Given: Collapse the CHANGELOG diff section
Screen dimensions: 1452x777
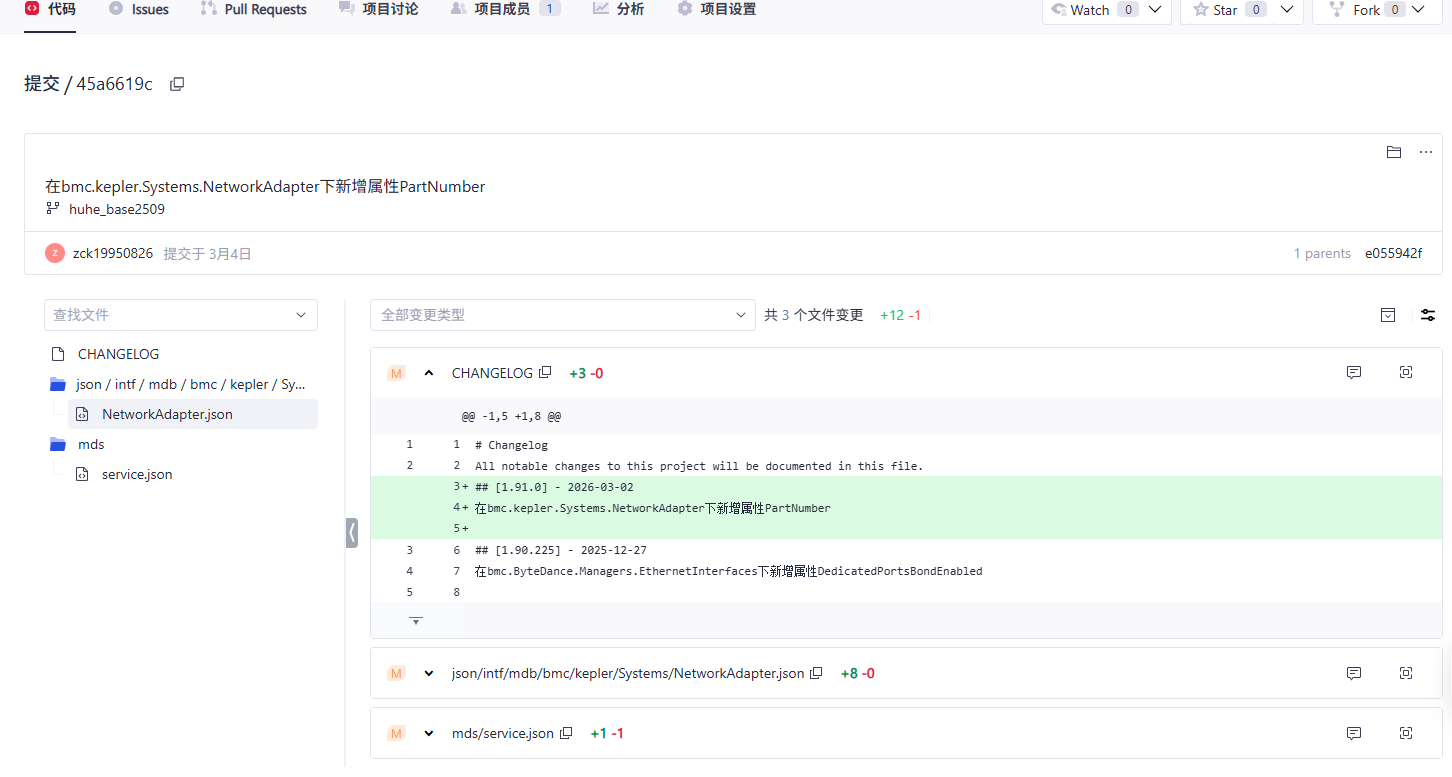Looking at the screenshot, I should [x=429, y=373].
